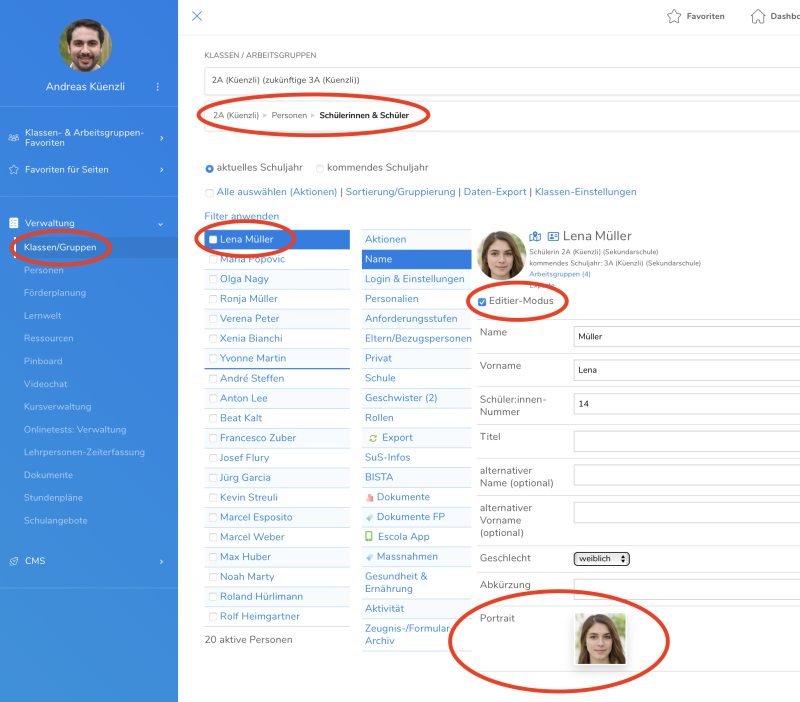Click the CMS icon in the sidebar
The width and height of the screenshot is (800, 702).
pyautogui.click(x=13, y=561)
